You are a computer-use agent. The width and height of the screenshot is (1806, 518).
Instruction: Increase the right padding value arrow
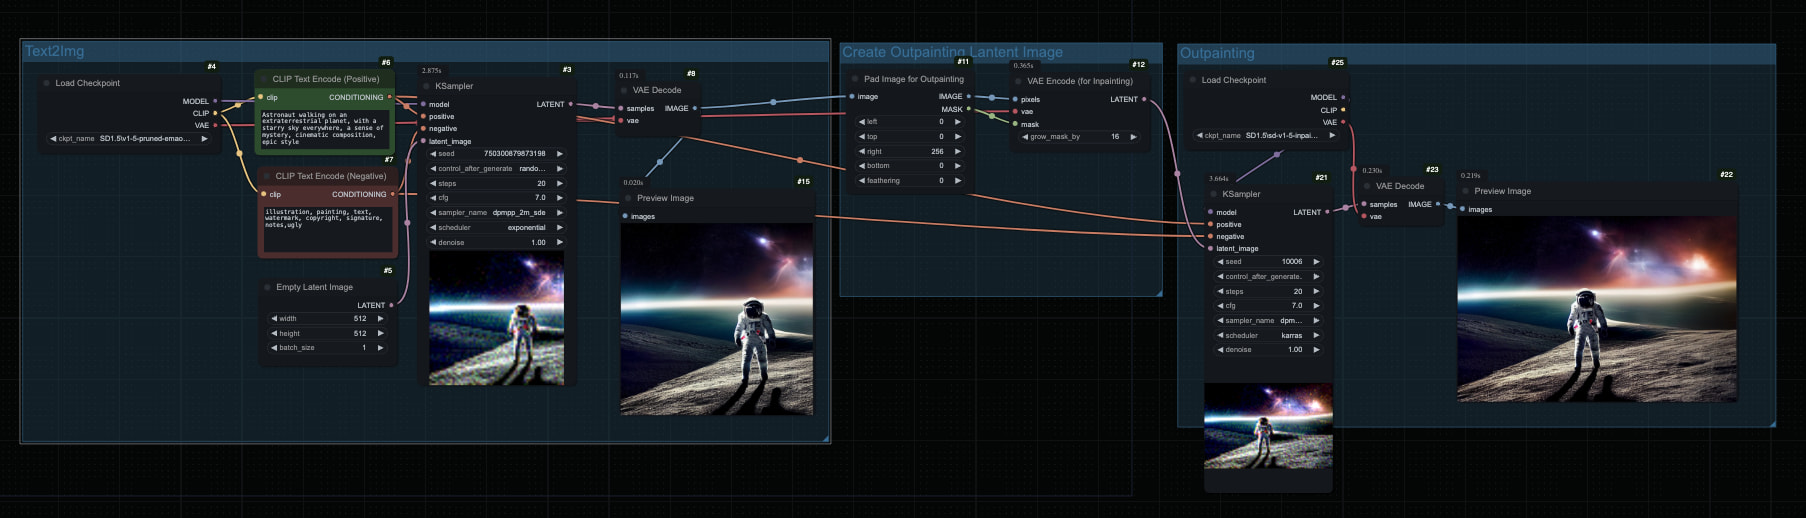click(958, 151)
